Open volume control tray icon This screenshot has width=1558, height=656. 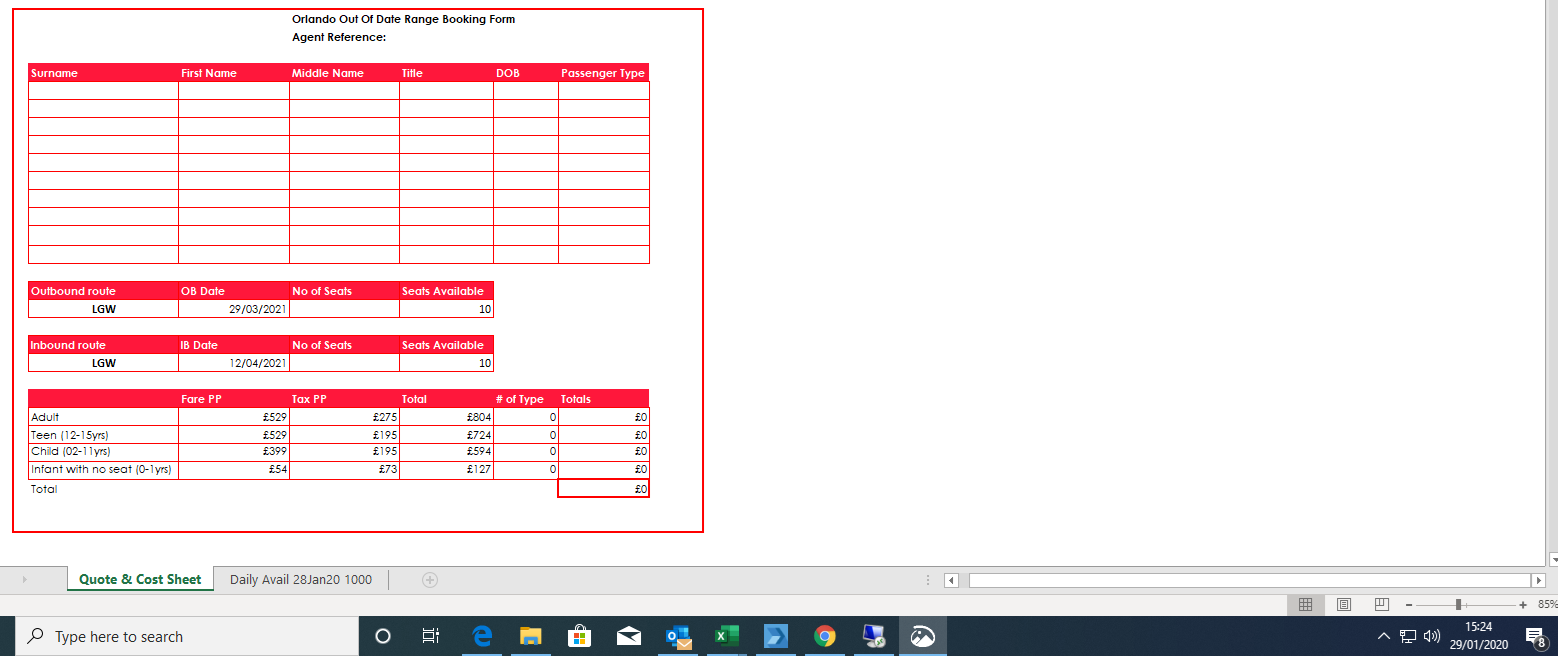coord(1431,636)
